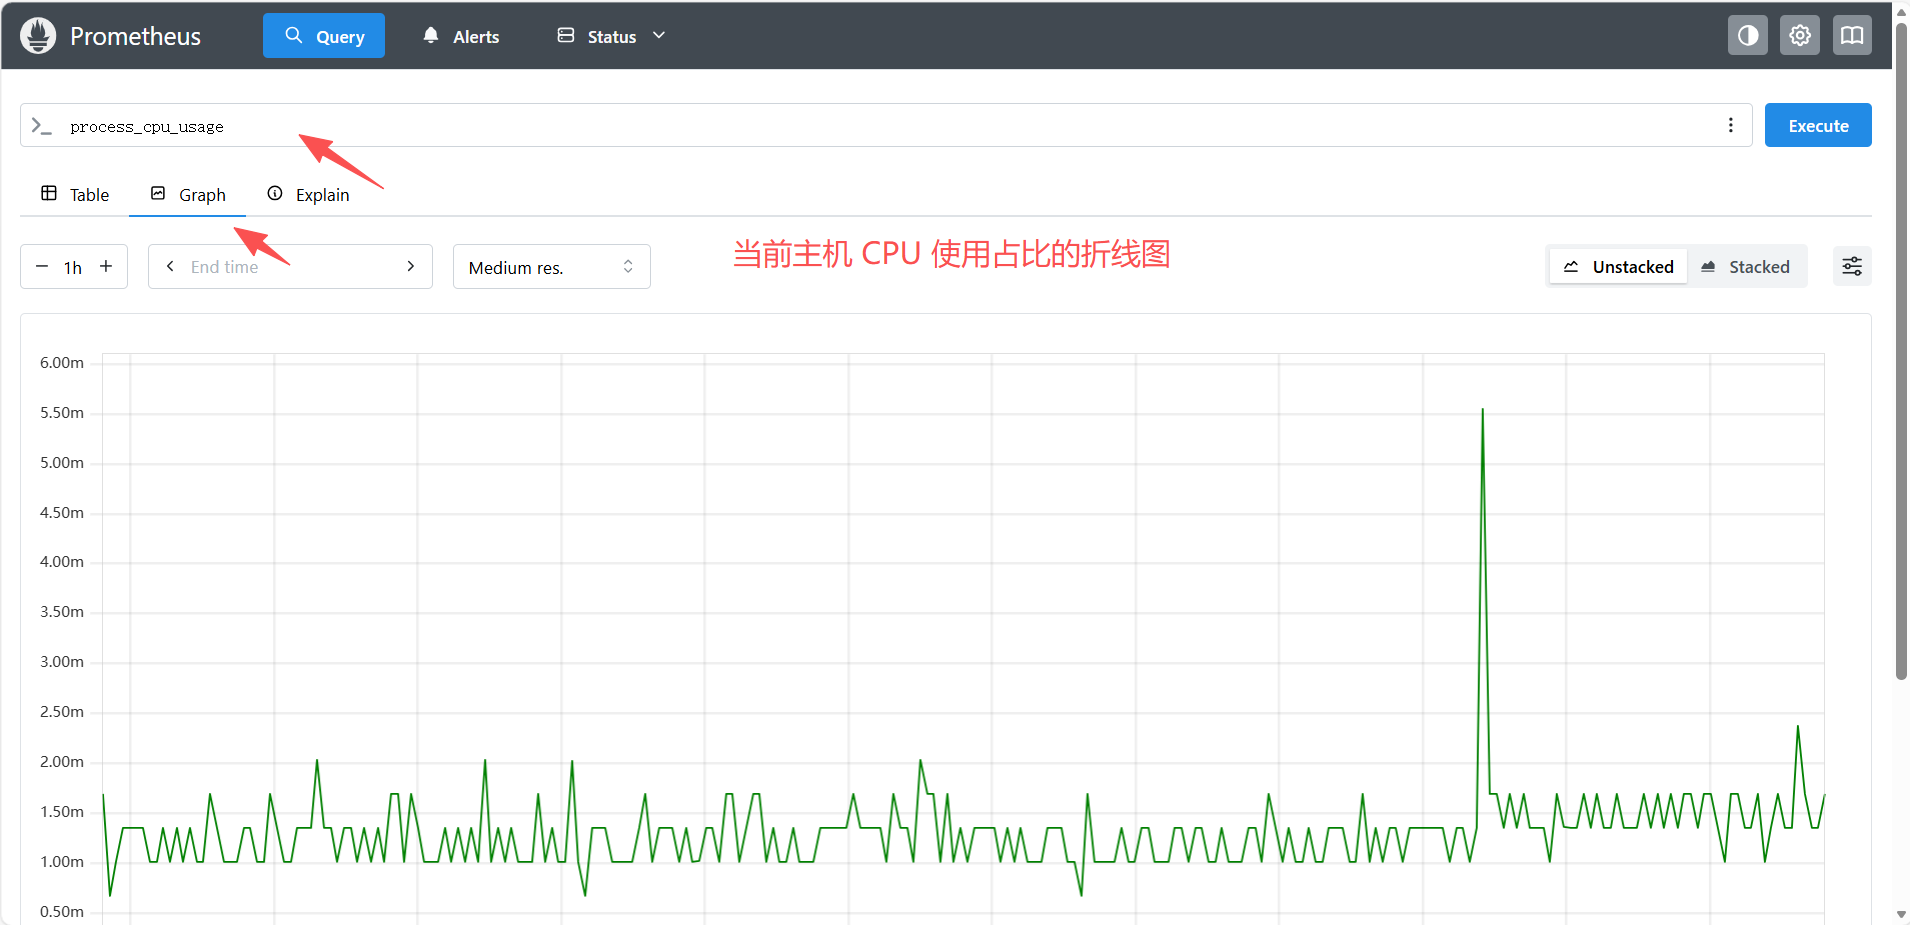Open the documentation book icon
This screenshot has width=1910, height=925.
(x=1852, y=35)
